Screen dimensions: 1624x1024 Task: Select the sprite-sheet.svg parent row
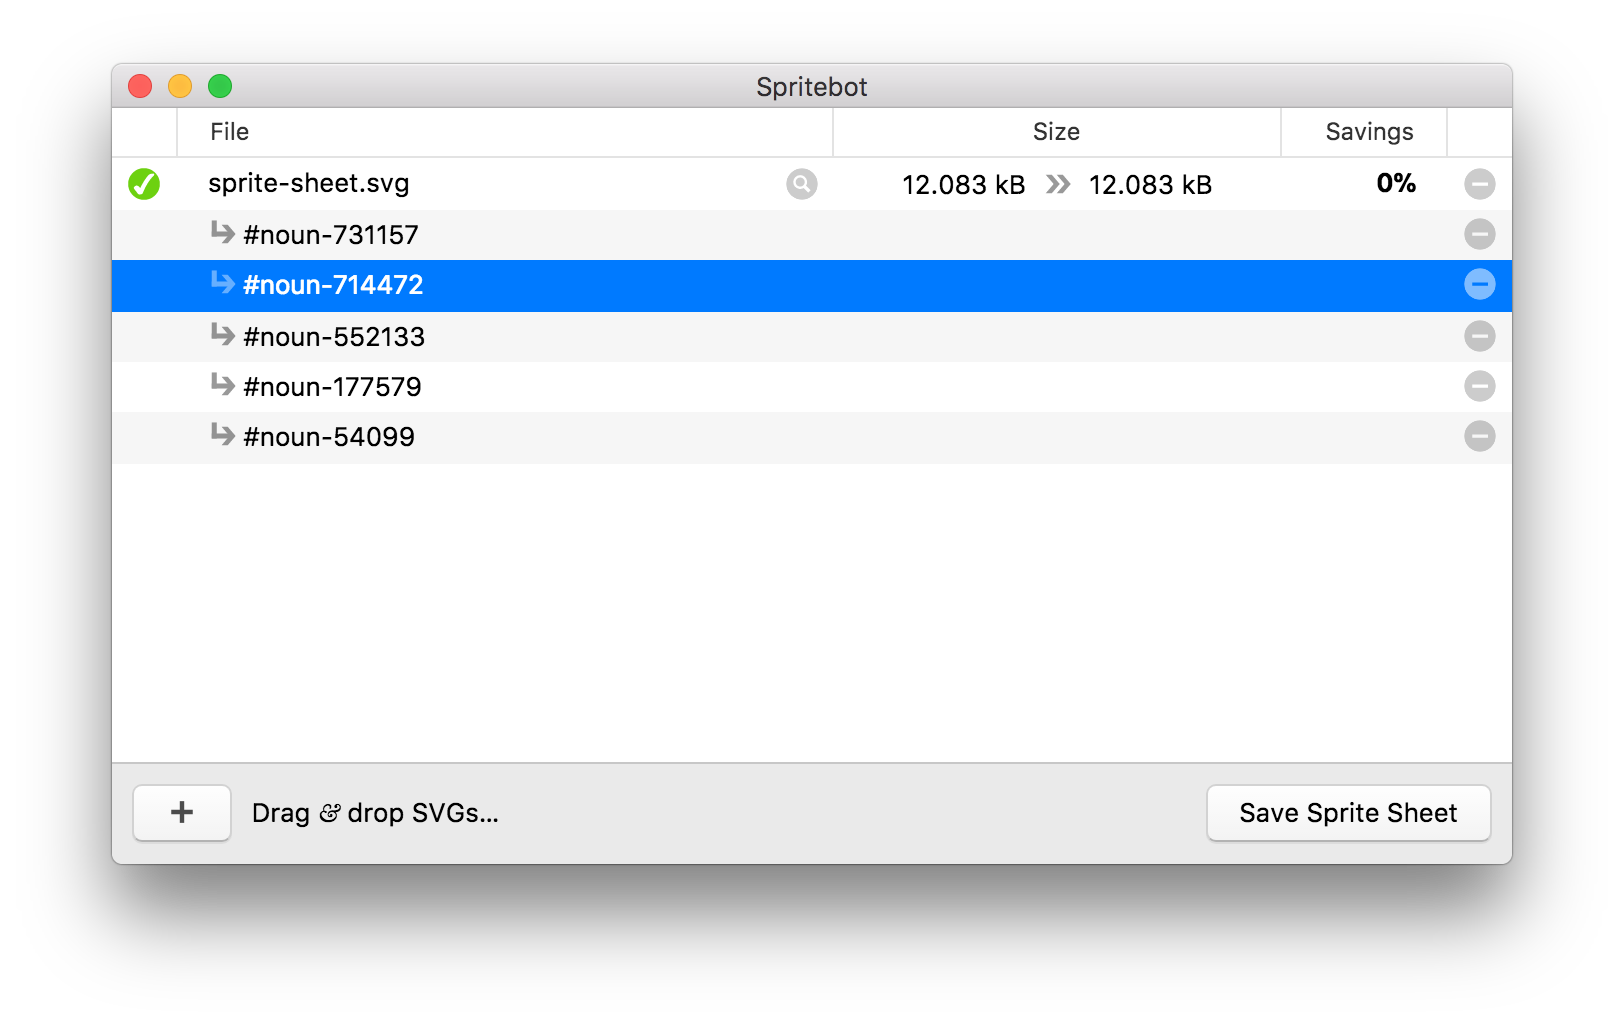pyautogui.click(x=308, y=184)
